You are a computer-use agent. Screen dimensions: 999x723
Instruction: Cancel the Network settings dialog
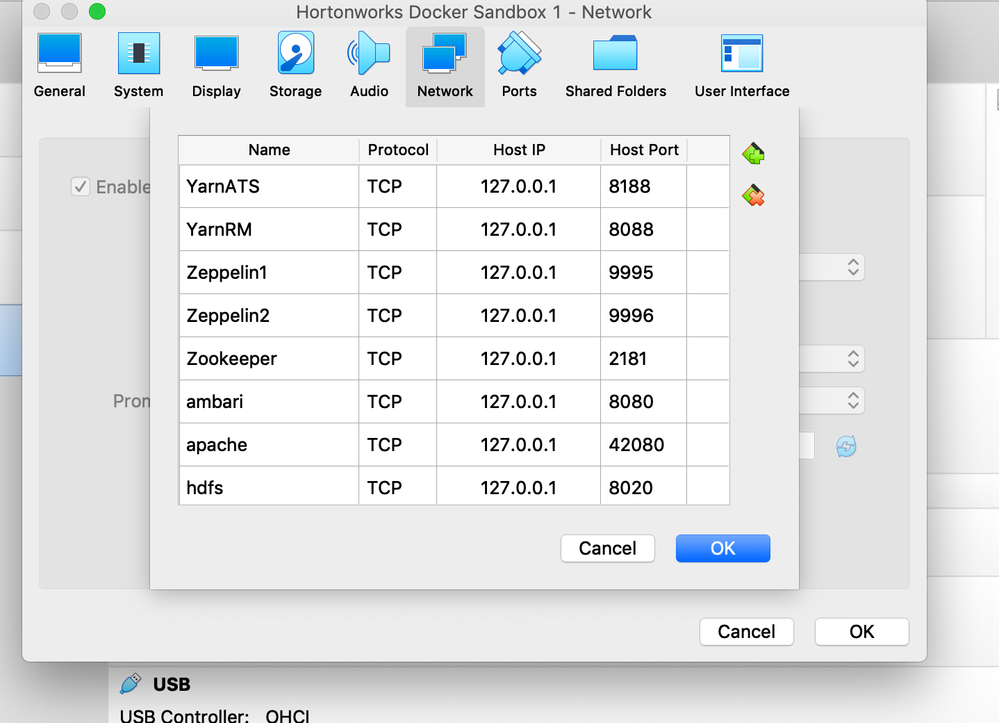tap(746, 631)
